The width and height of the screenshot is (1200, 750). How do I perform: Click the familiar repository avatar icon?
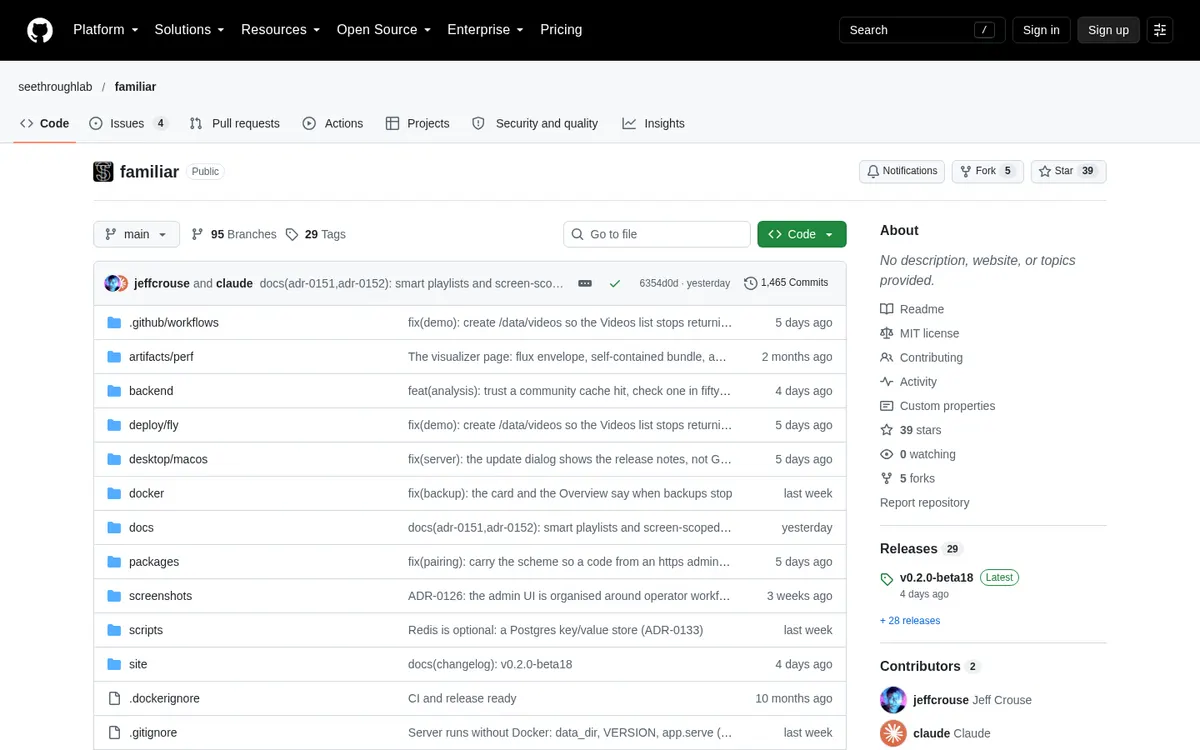click(x=103, y=172)
